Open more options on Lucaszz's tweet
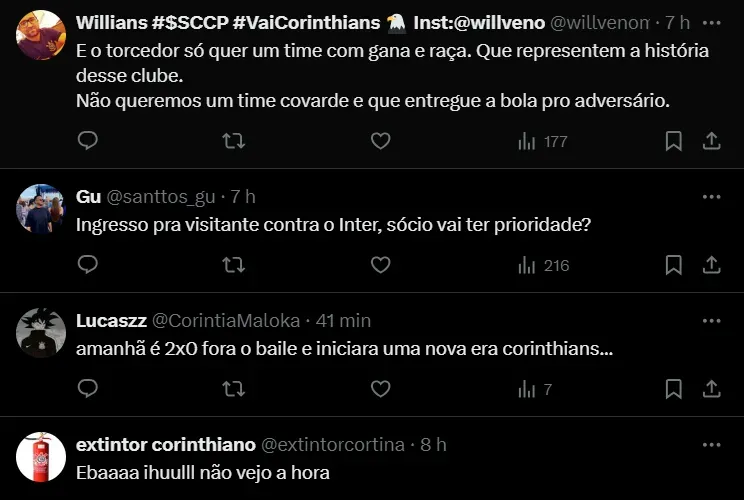744x500 pixels. pyautogui.click(x=711, y=321)
